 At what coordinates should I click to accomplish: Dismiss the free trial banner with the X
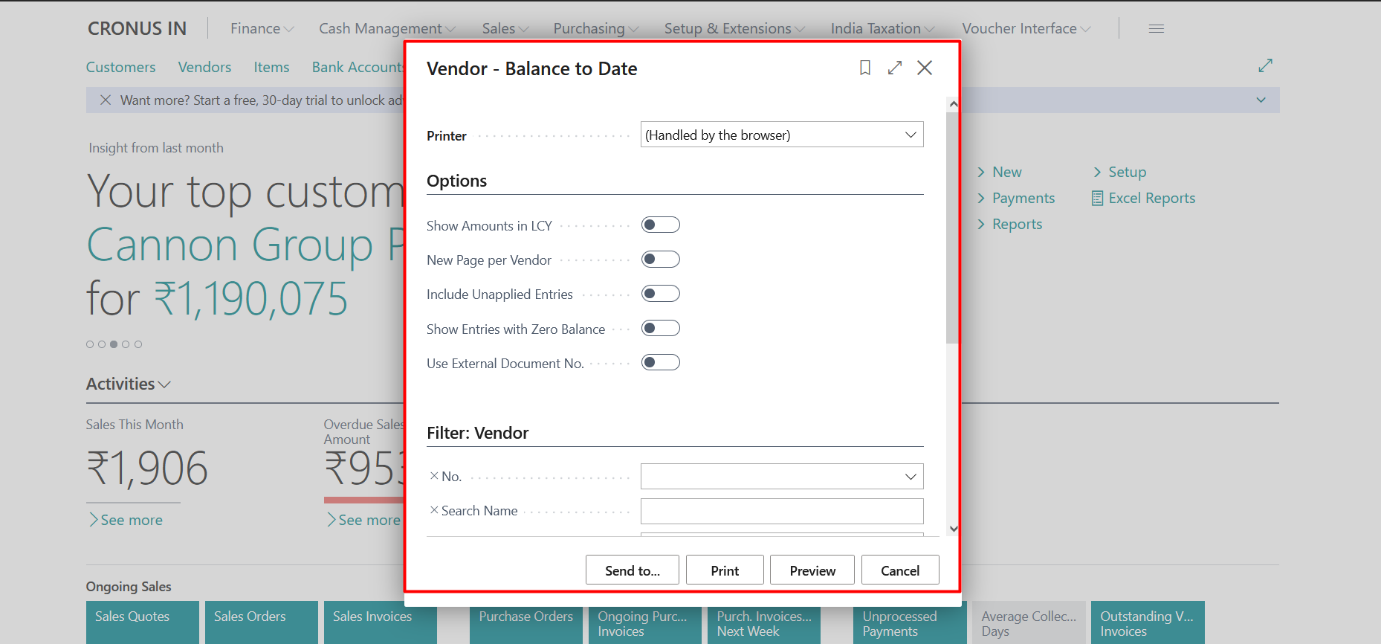click(105, 100)
